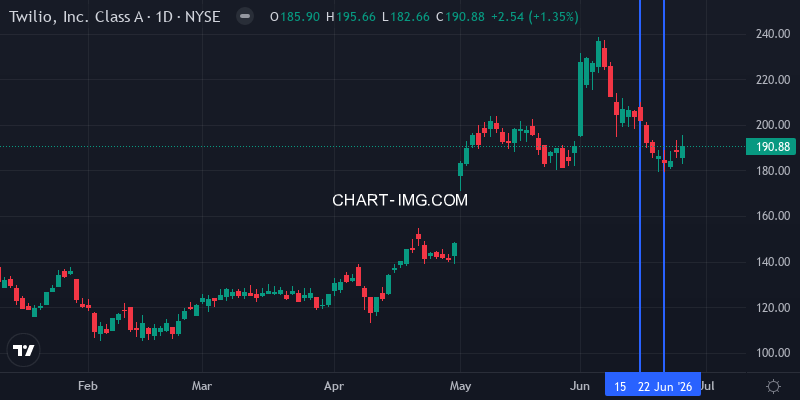Click the L182.66 low value
This screenshot has width=800, height=400.
coord(406,17)
